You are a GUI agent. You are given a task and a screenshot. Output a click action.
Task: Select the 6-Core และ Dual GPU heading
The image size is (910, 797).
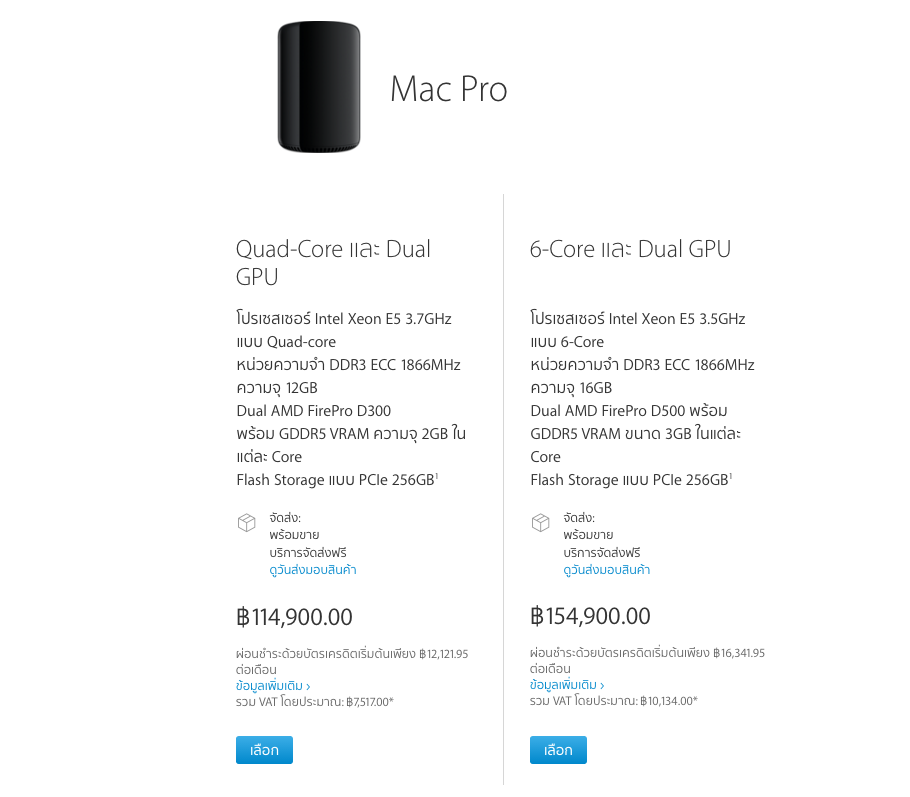pyautogui.click(x=630, y=249)
